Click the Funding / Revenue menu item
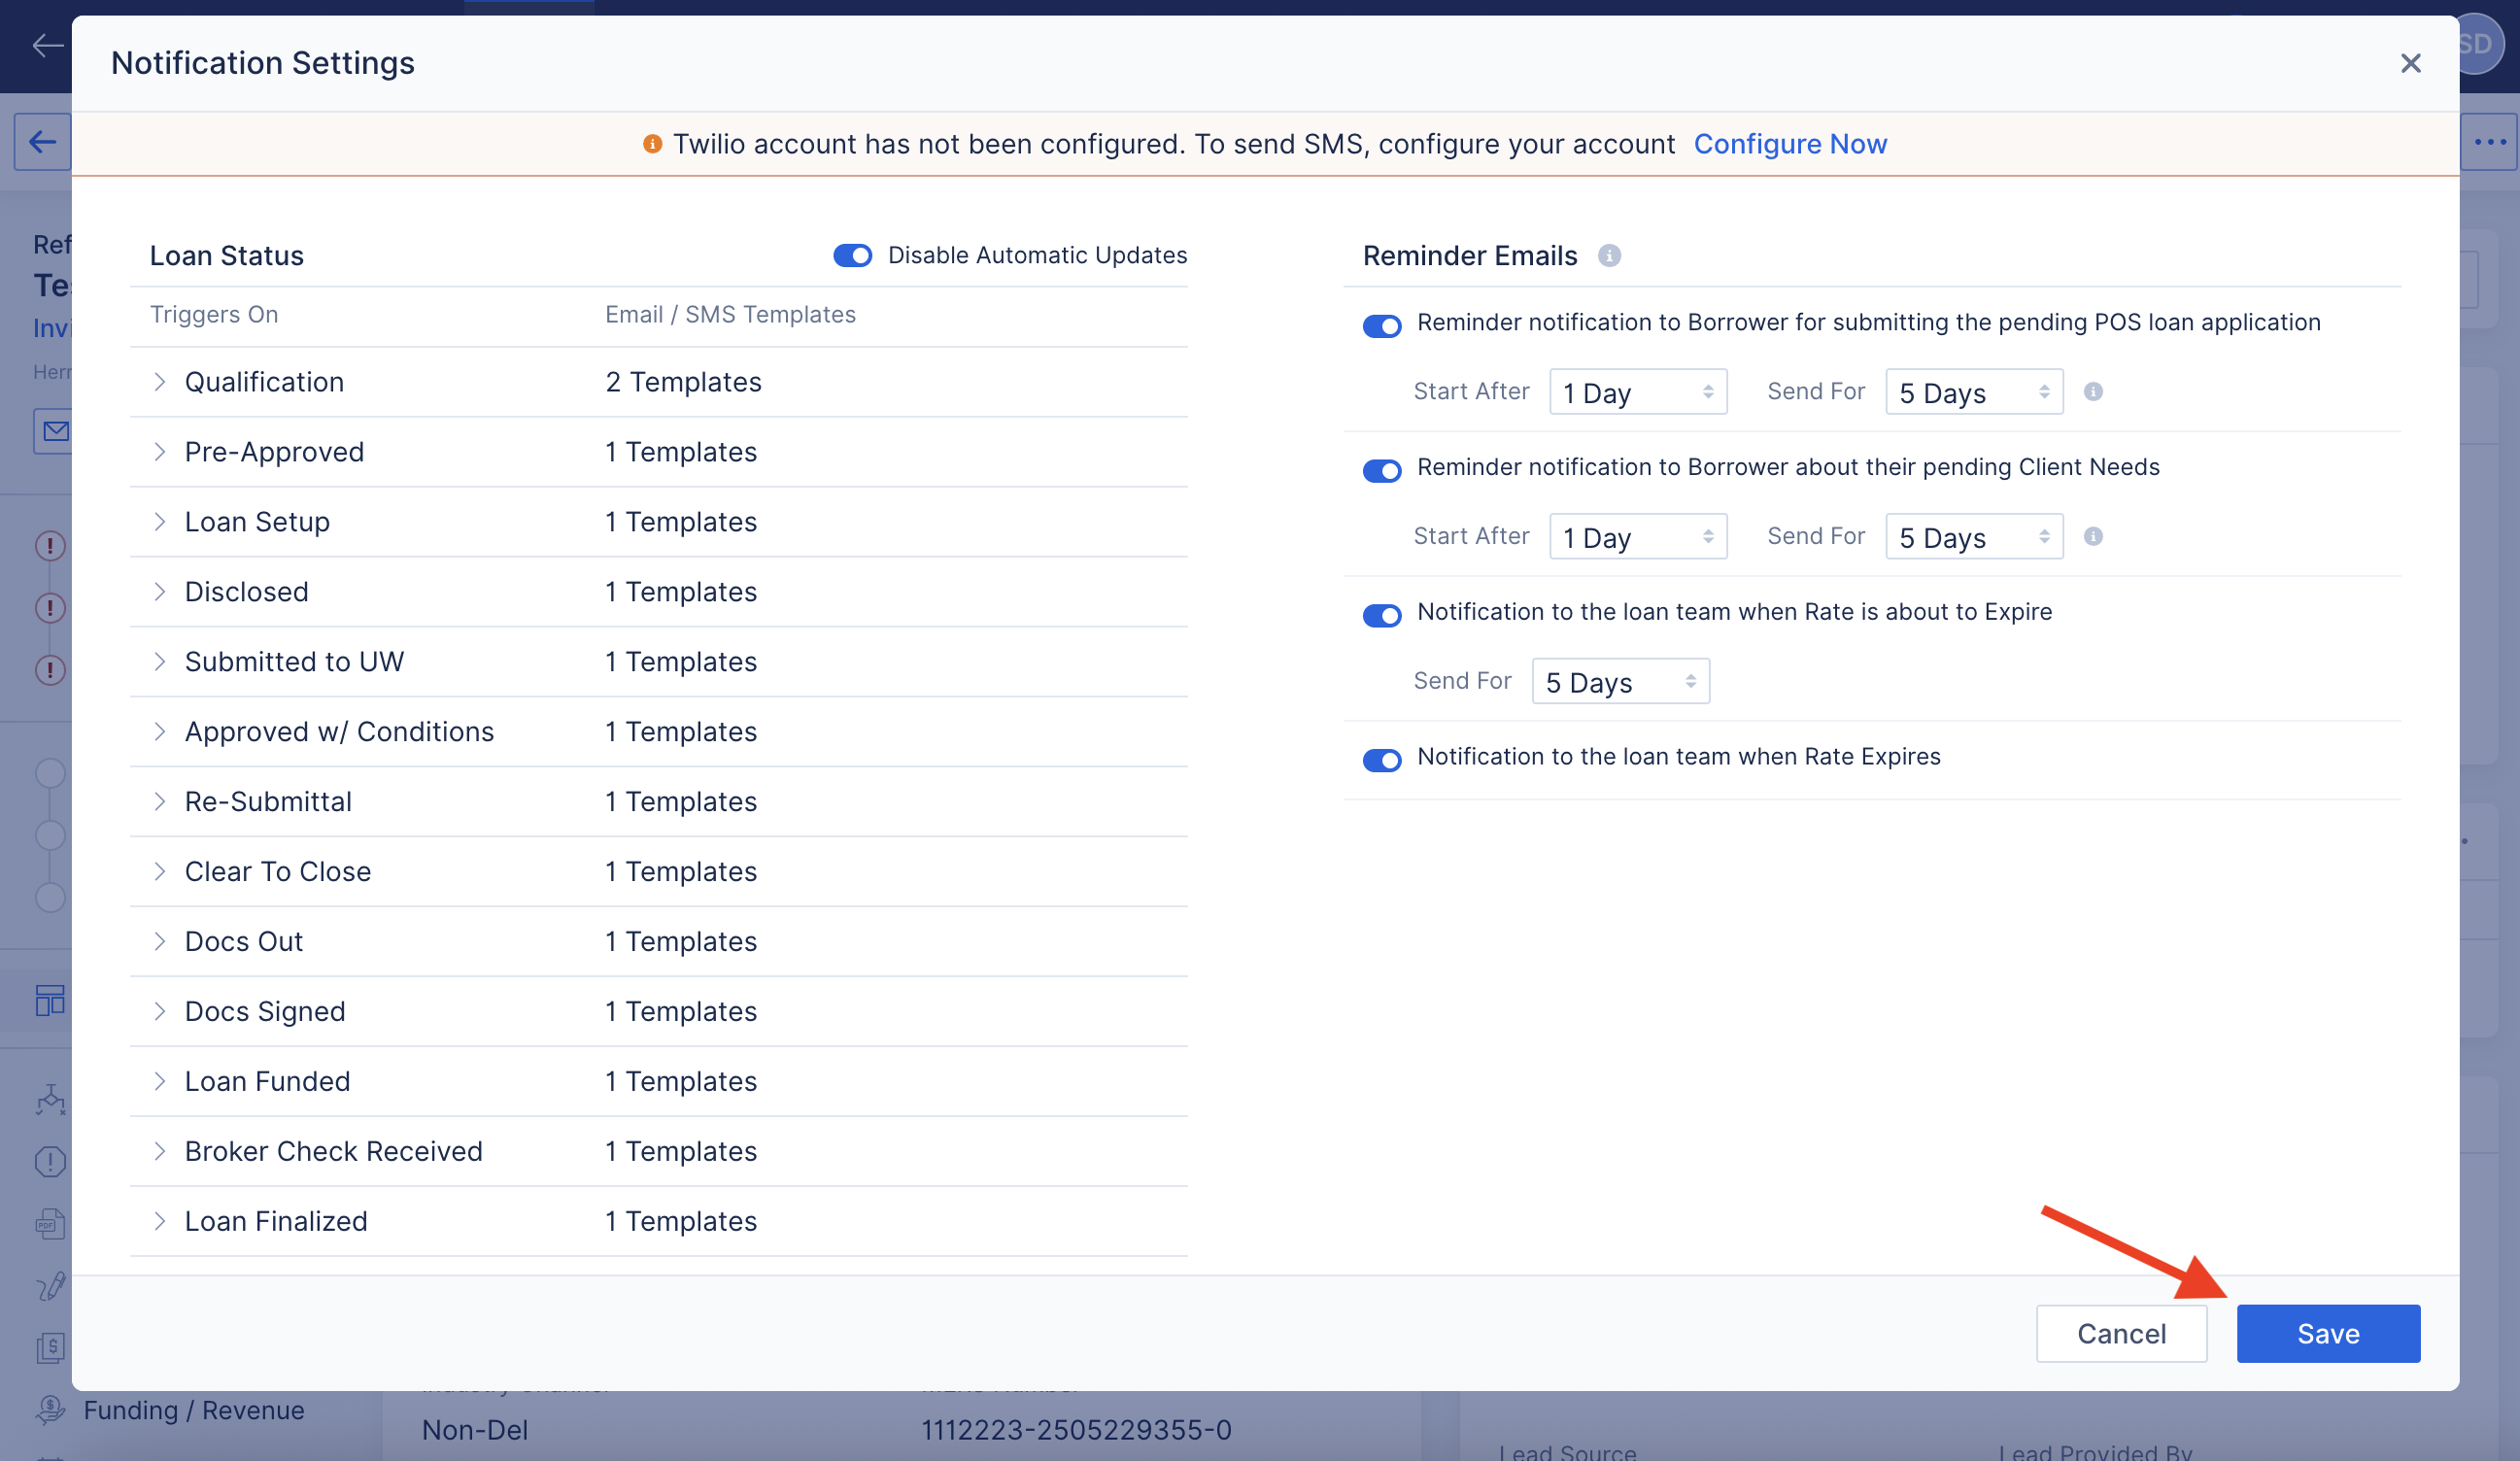The image size is (2520, 1461). [194, 1410]
